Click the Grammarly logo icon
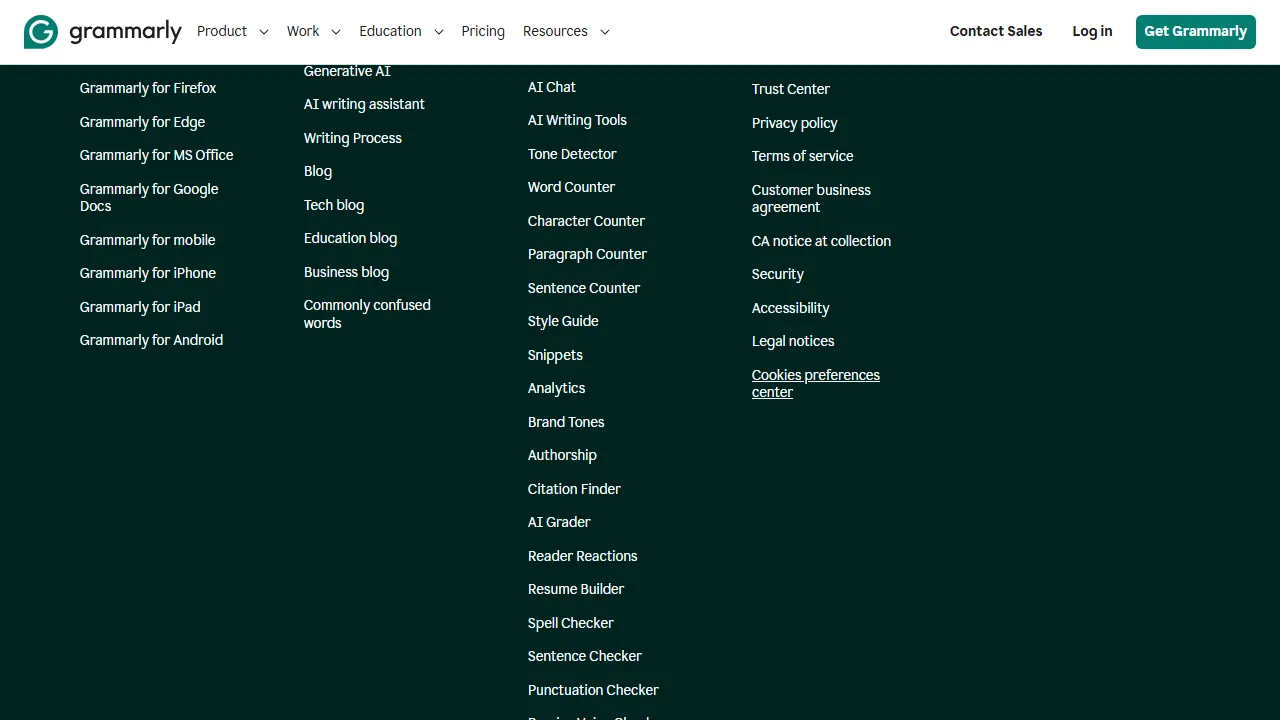1280x720 pixels. tap(41, 32)
